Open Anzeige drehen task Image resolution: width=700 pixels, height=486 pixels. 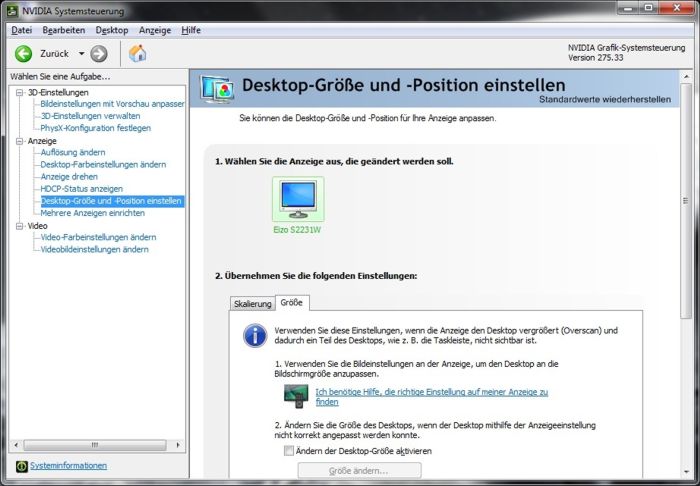(69, 177)
